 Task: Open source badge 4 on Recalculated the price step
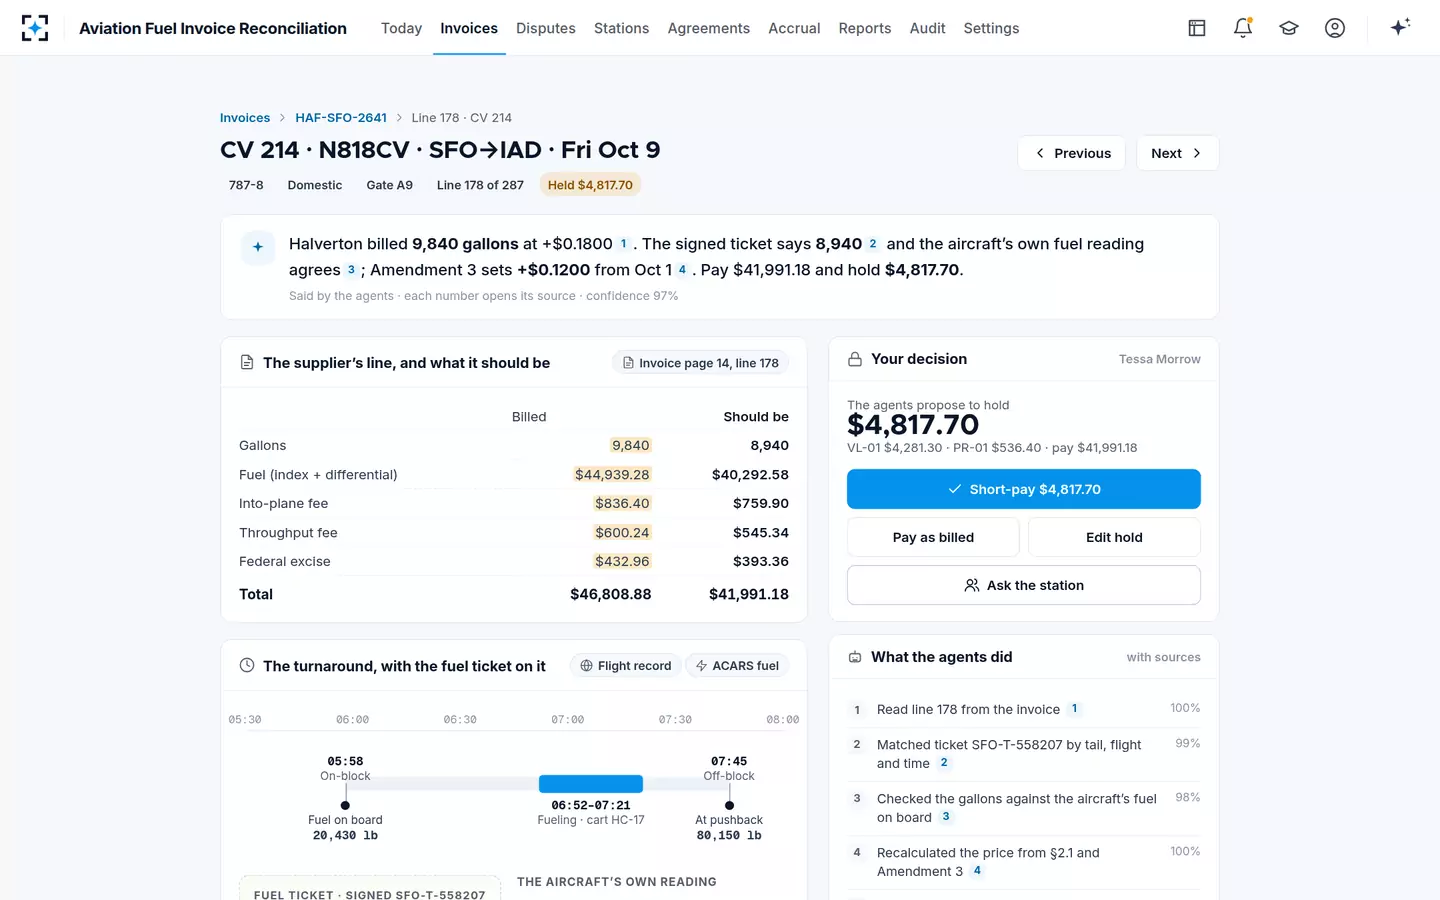(977, 871)
